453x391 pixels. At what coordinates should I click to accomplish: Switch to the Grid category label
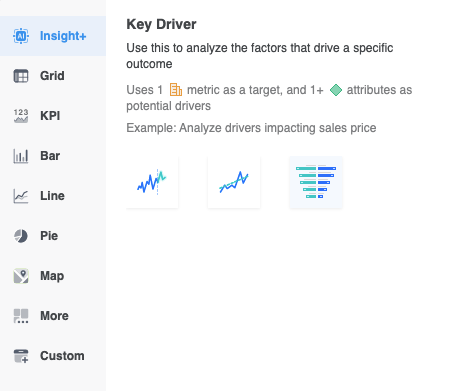tap(52, 76)
